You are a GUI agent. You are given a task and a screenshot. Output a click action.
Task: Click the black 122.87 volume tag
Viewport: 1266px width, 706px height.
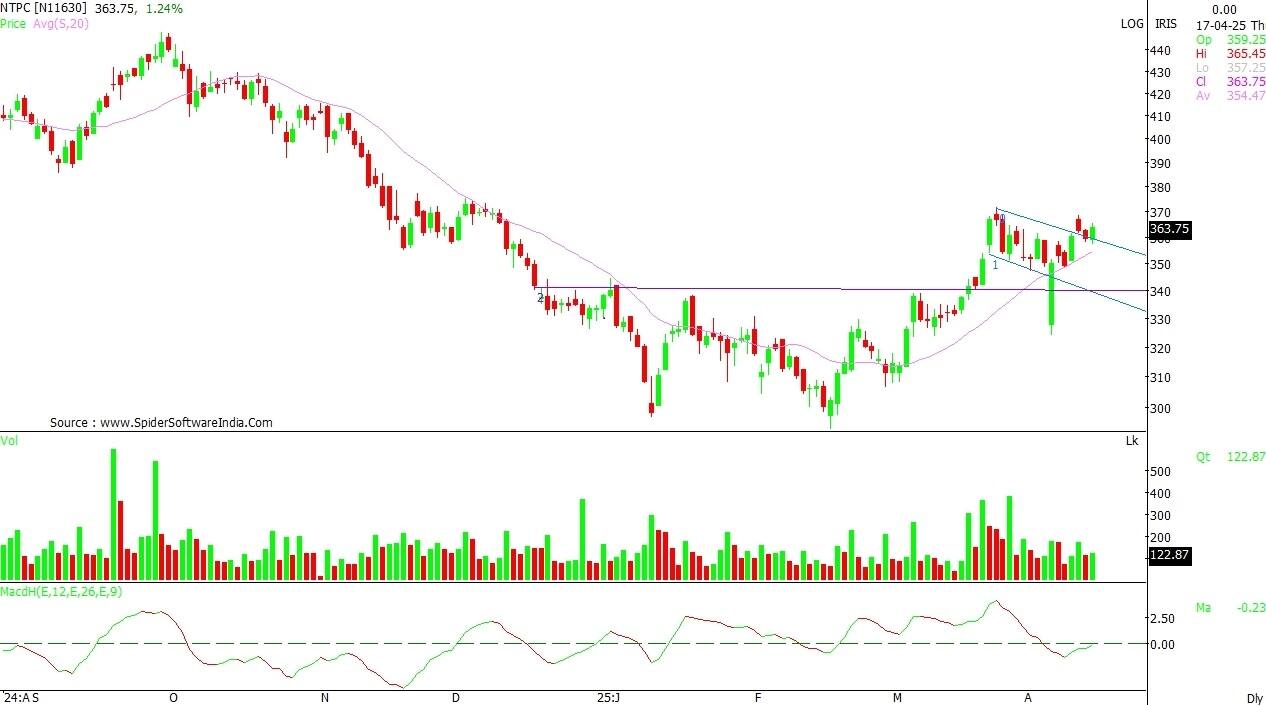(x=1169, y=555)
